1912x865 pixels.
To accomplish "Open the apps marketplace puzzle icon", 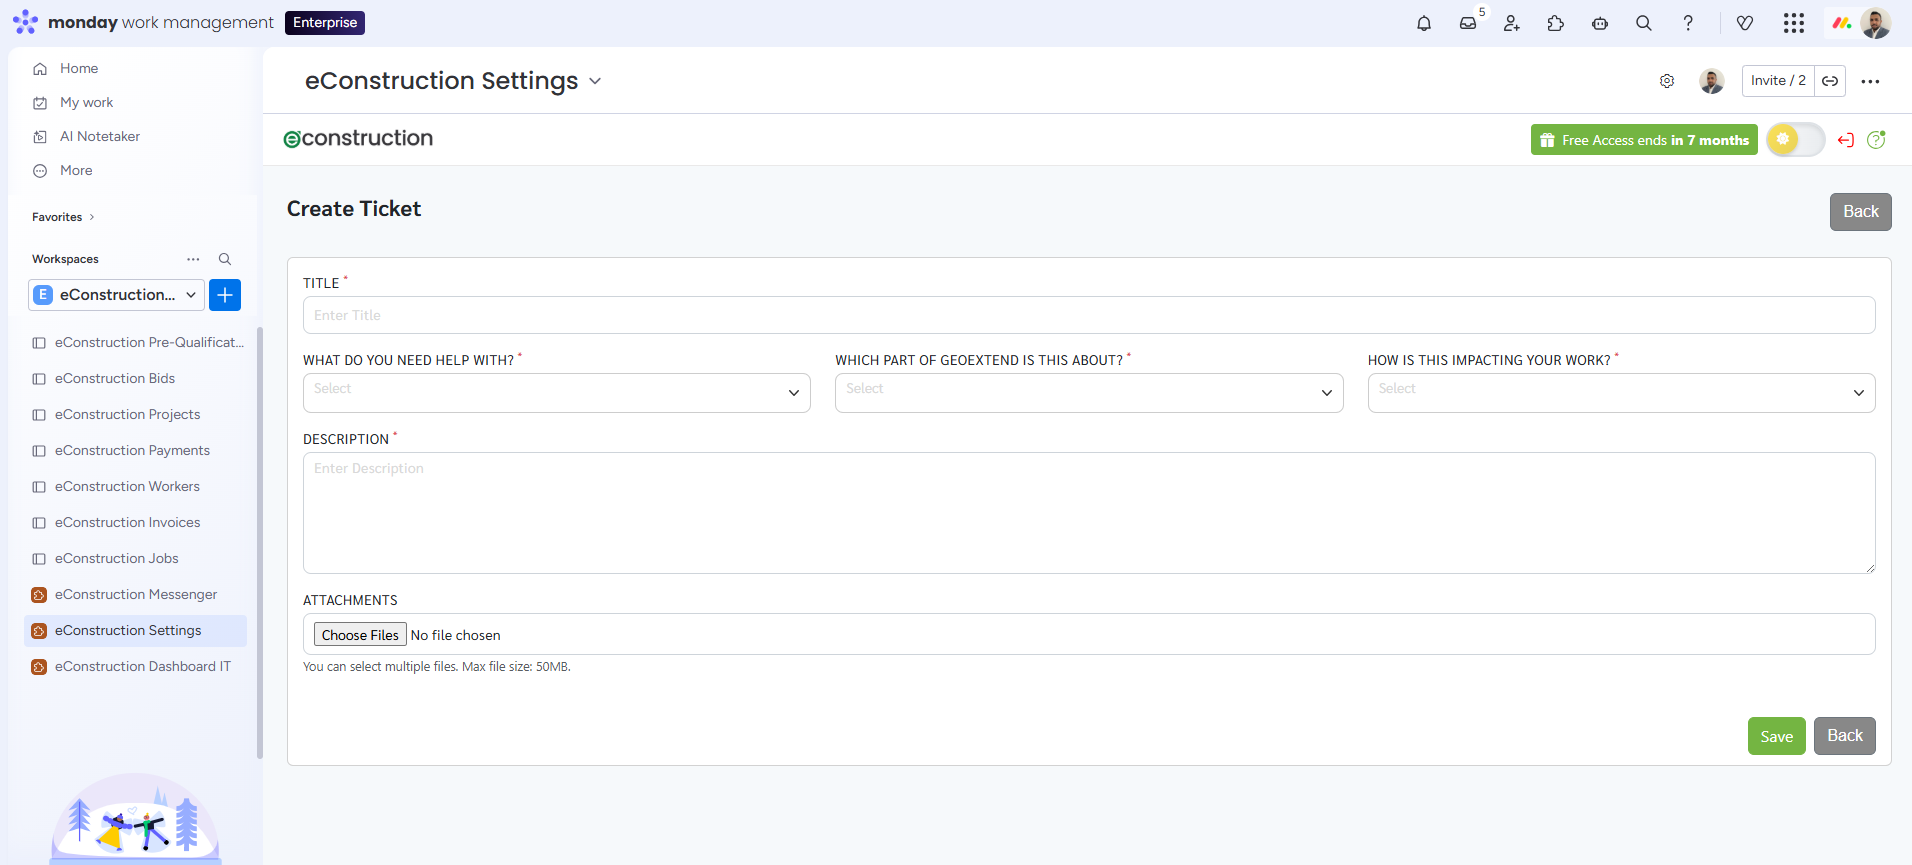I will pos(1556,23).
